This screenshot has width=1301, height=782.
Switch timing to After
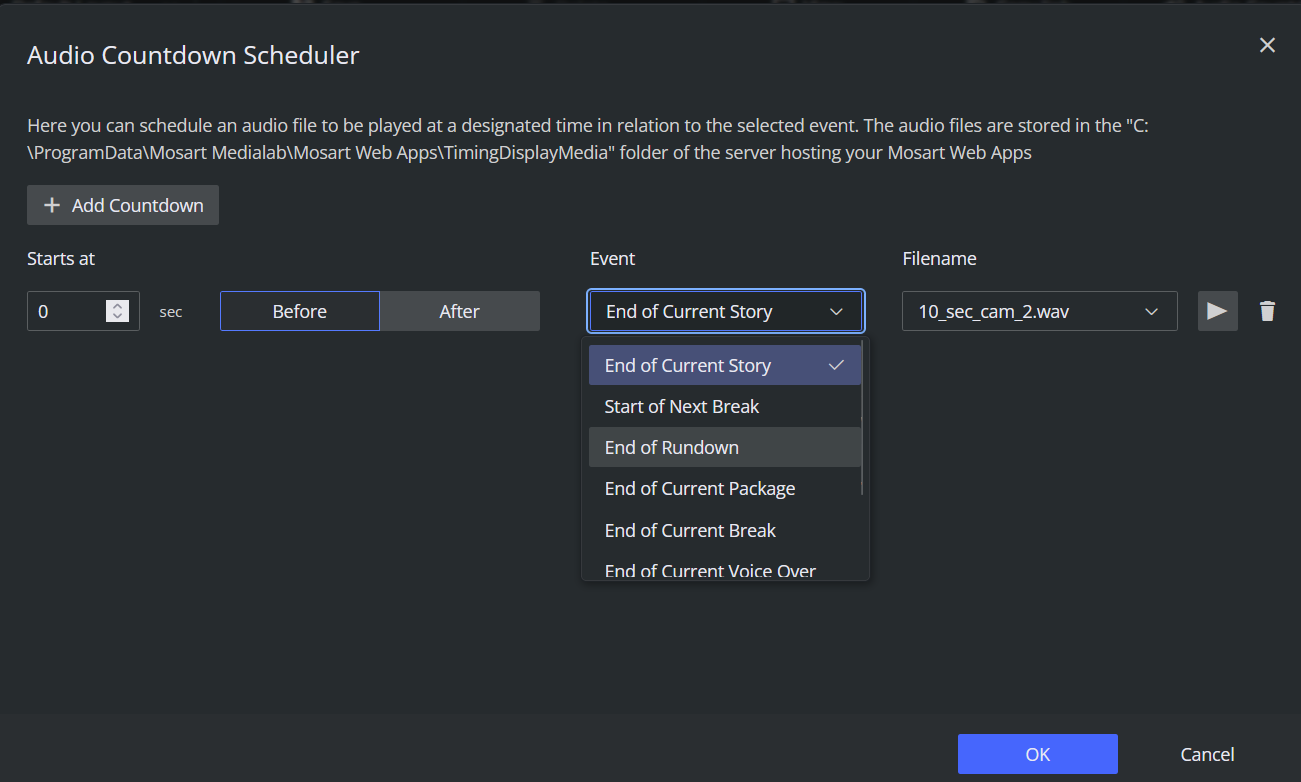[x=460, y=311]
